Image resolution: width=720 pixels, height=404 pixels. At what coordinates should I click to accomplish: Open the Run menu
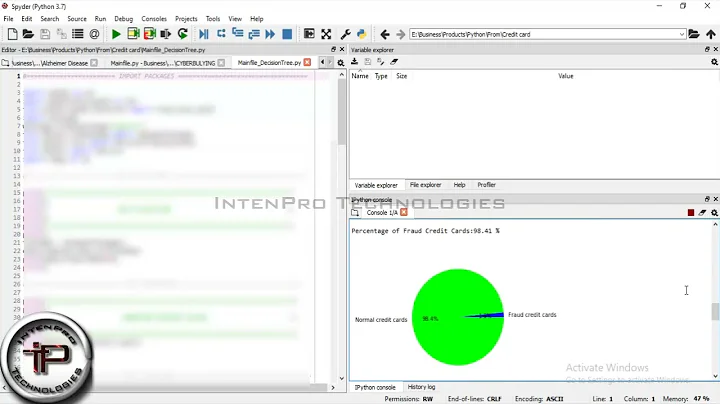tap(100, 19)
